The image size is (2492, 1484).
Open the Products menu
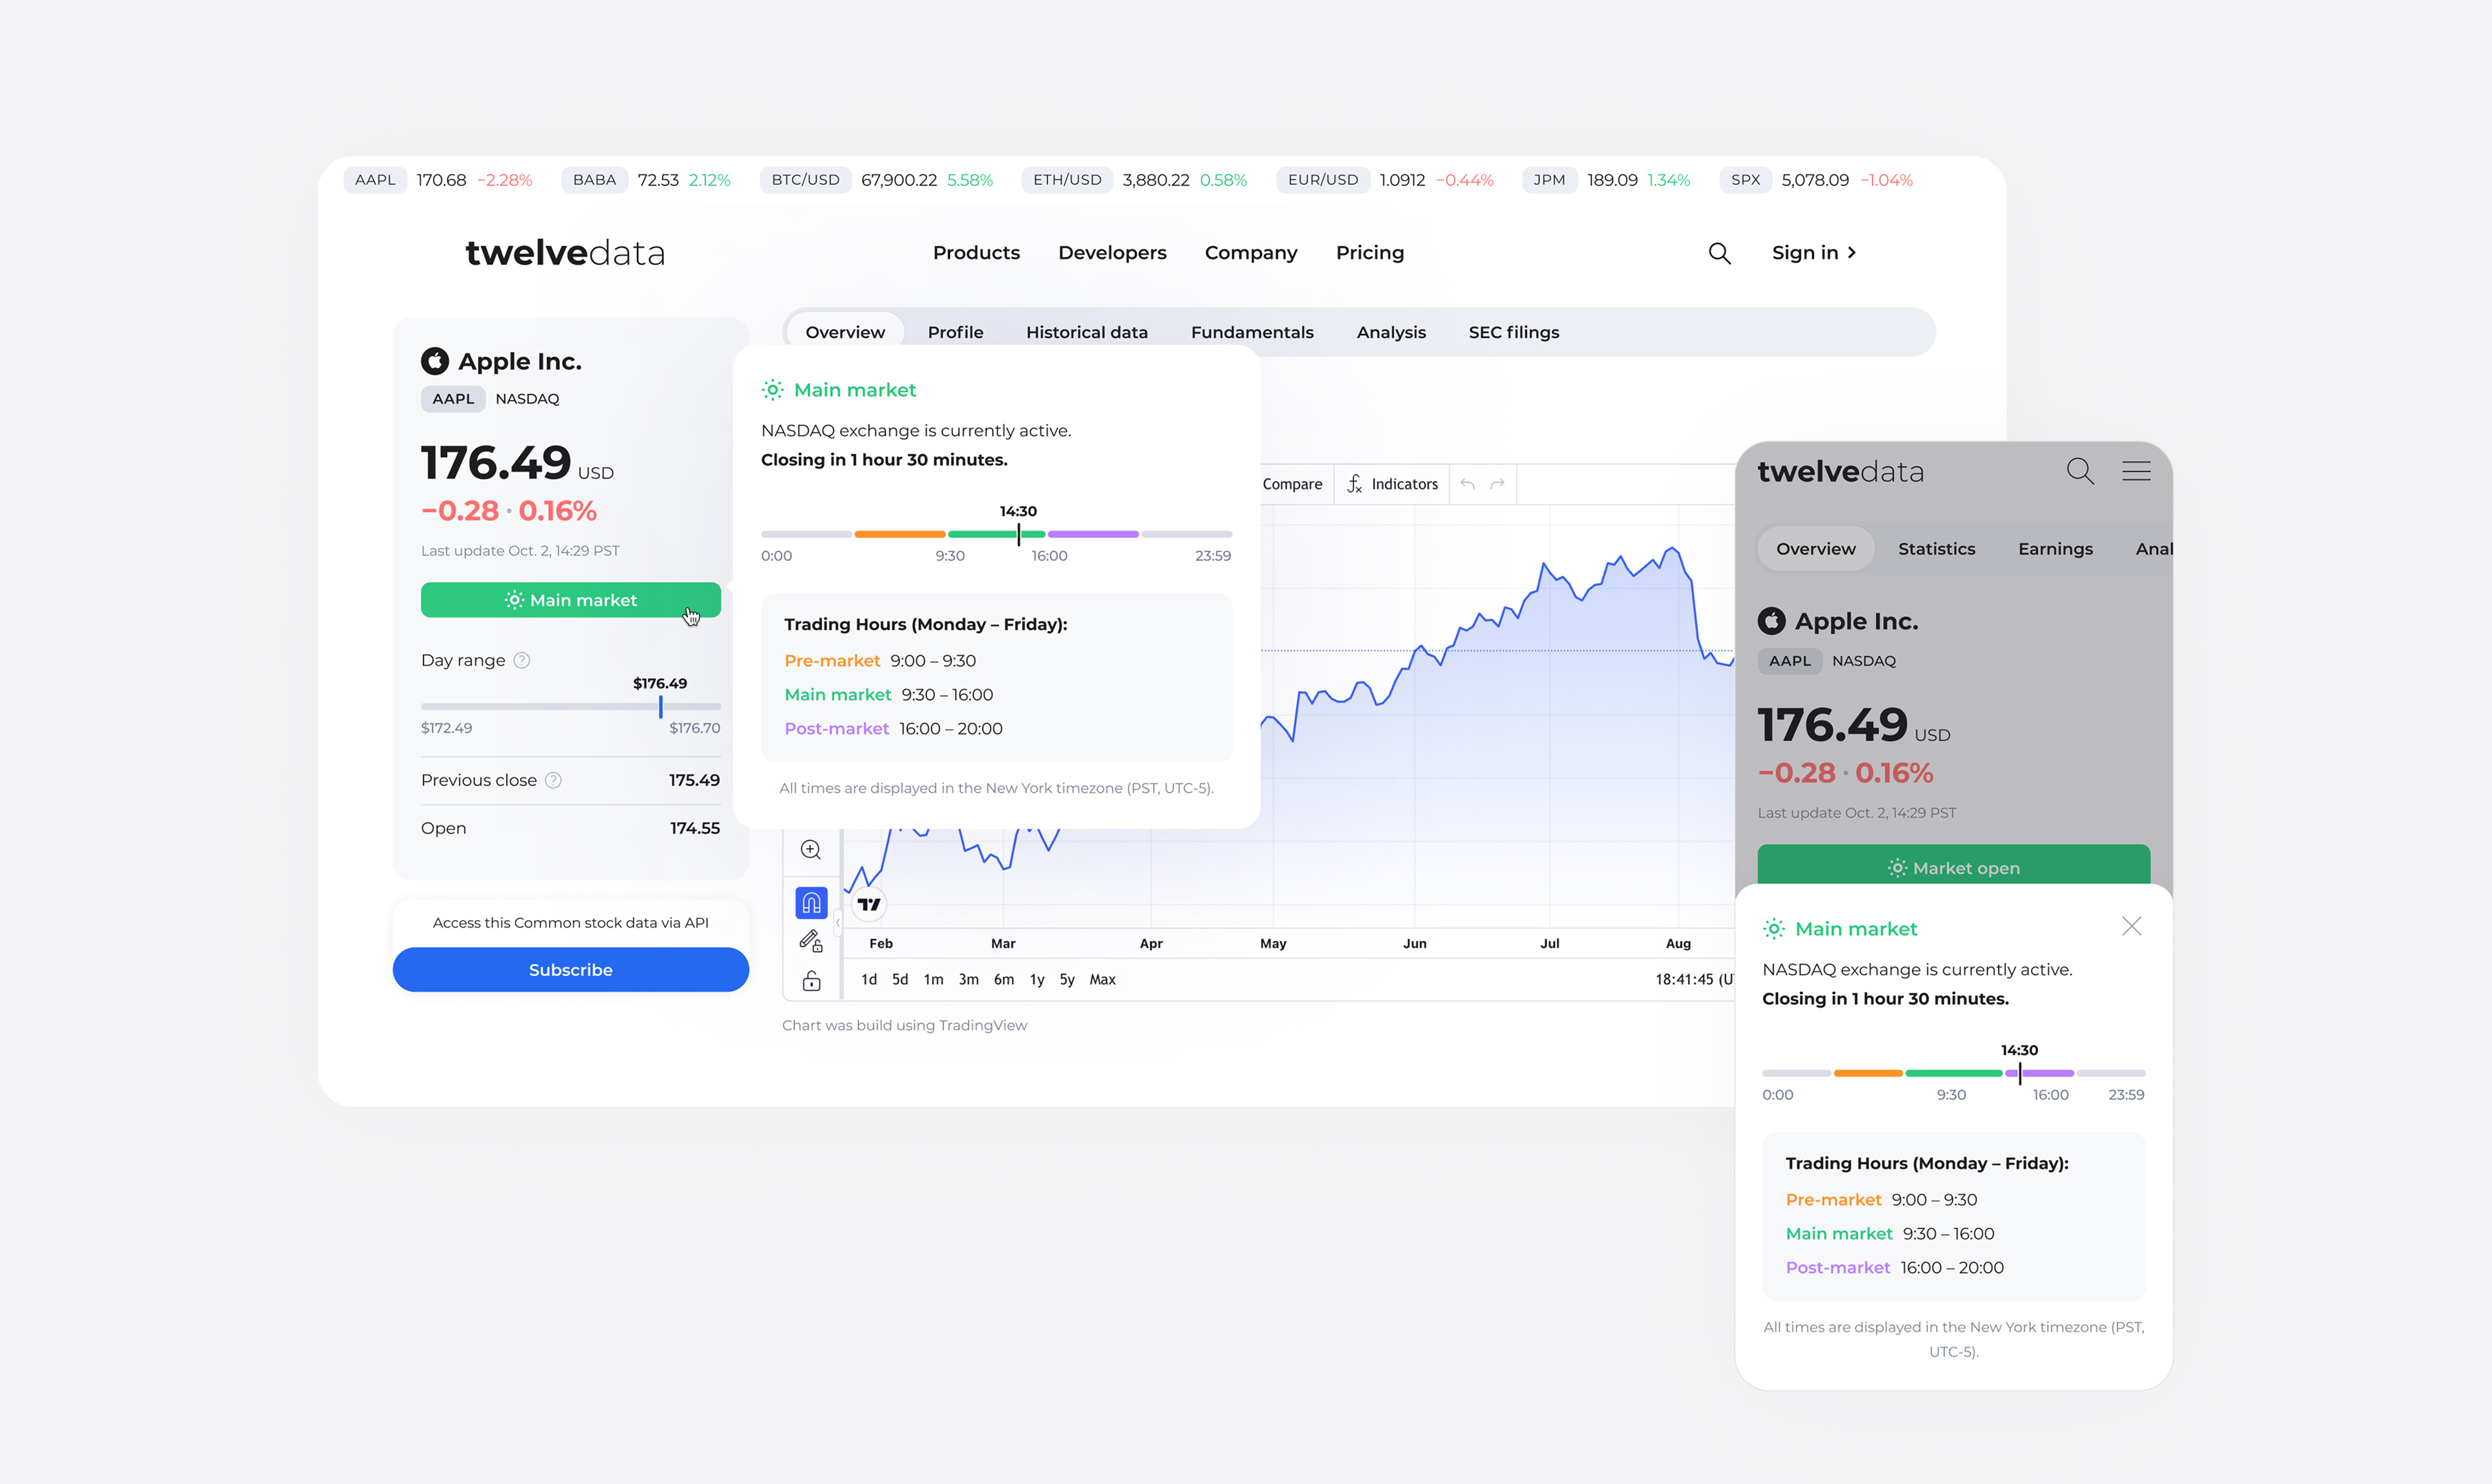(976, 253)
